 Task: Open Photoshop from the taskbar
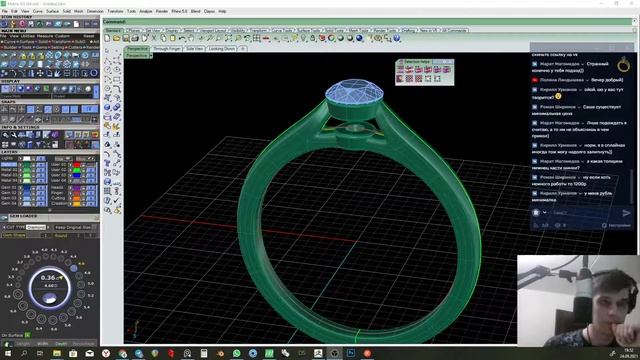click(x=351, y=353)
